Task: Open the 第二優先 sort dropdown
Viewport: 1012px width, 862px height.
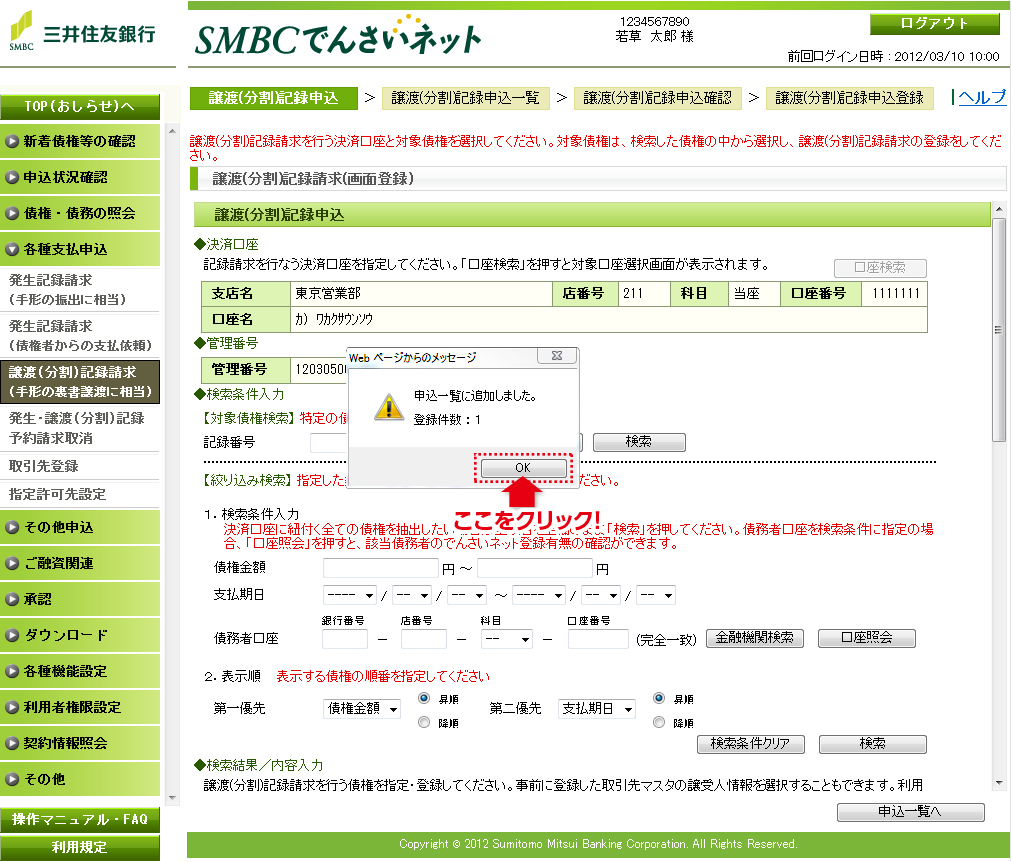Action: 597,709
